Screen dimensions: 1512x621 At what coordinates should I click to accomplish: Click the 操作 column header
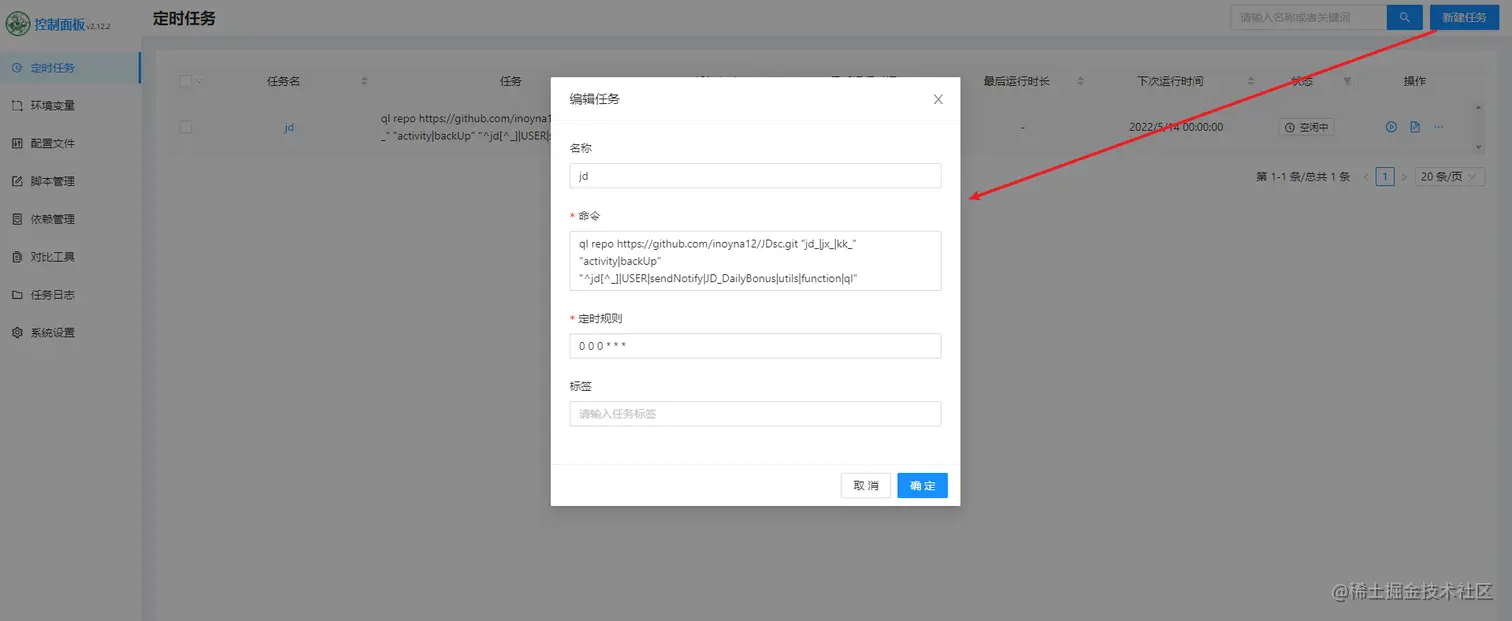pos(1415,82)
